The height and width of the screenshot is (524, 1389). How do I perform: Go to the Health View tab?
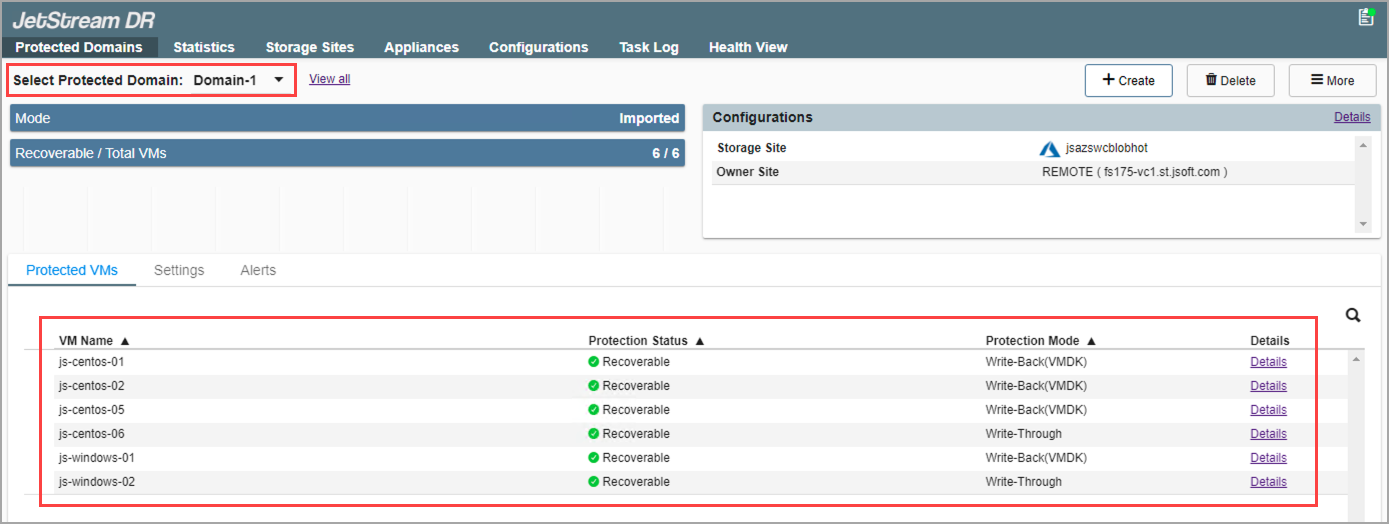[748, 47]
